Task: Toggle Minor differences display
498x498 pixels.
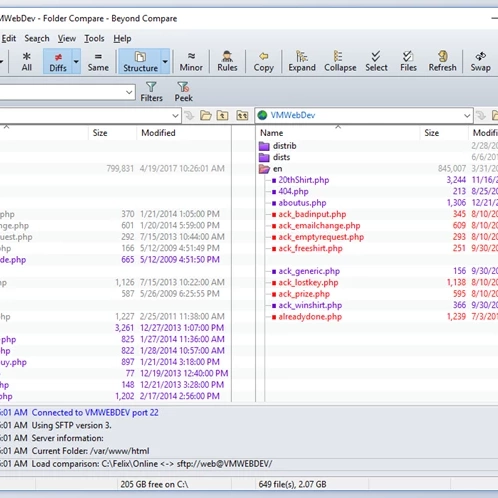Action: [191, 61]
